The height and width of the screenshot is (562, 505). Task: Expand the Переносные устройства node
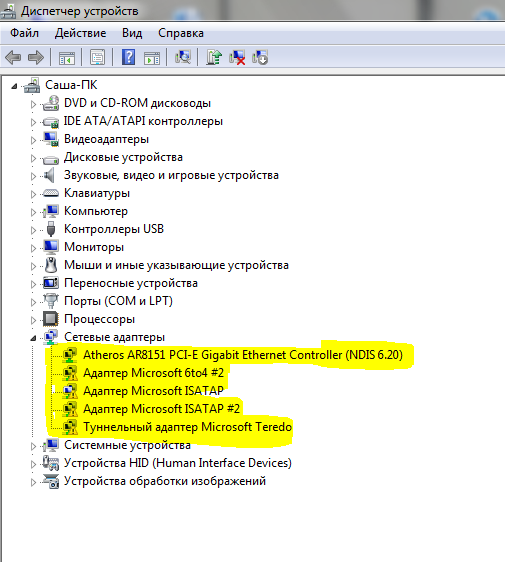(33, 284)
